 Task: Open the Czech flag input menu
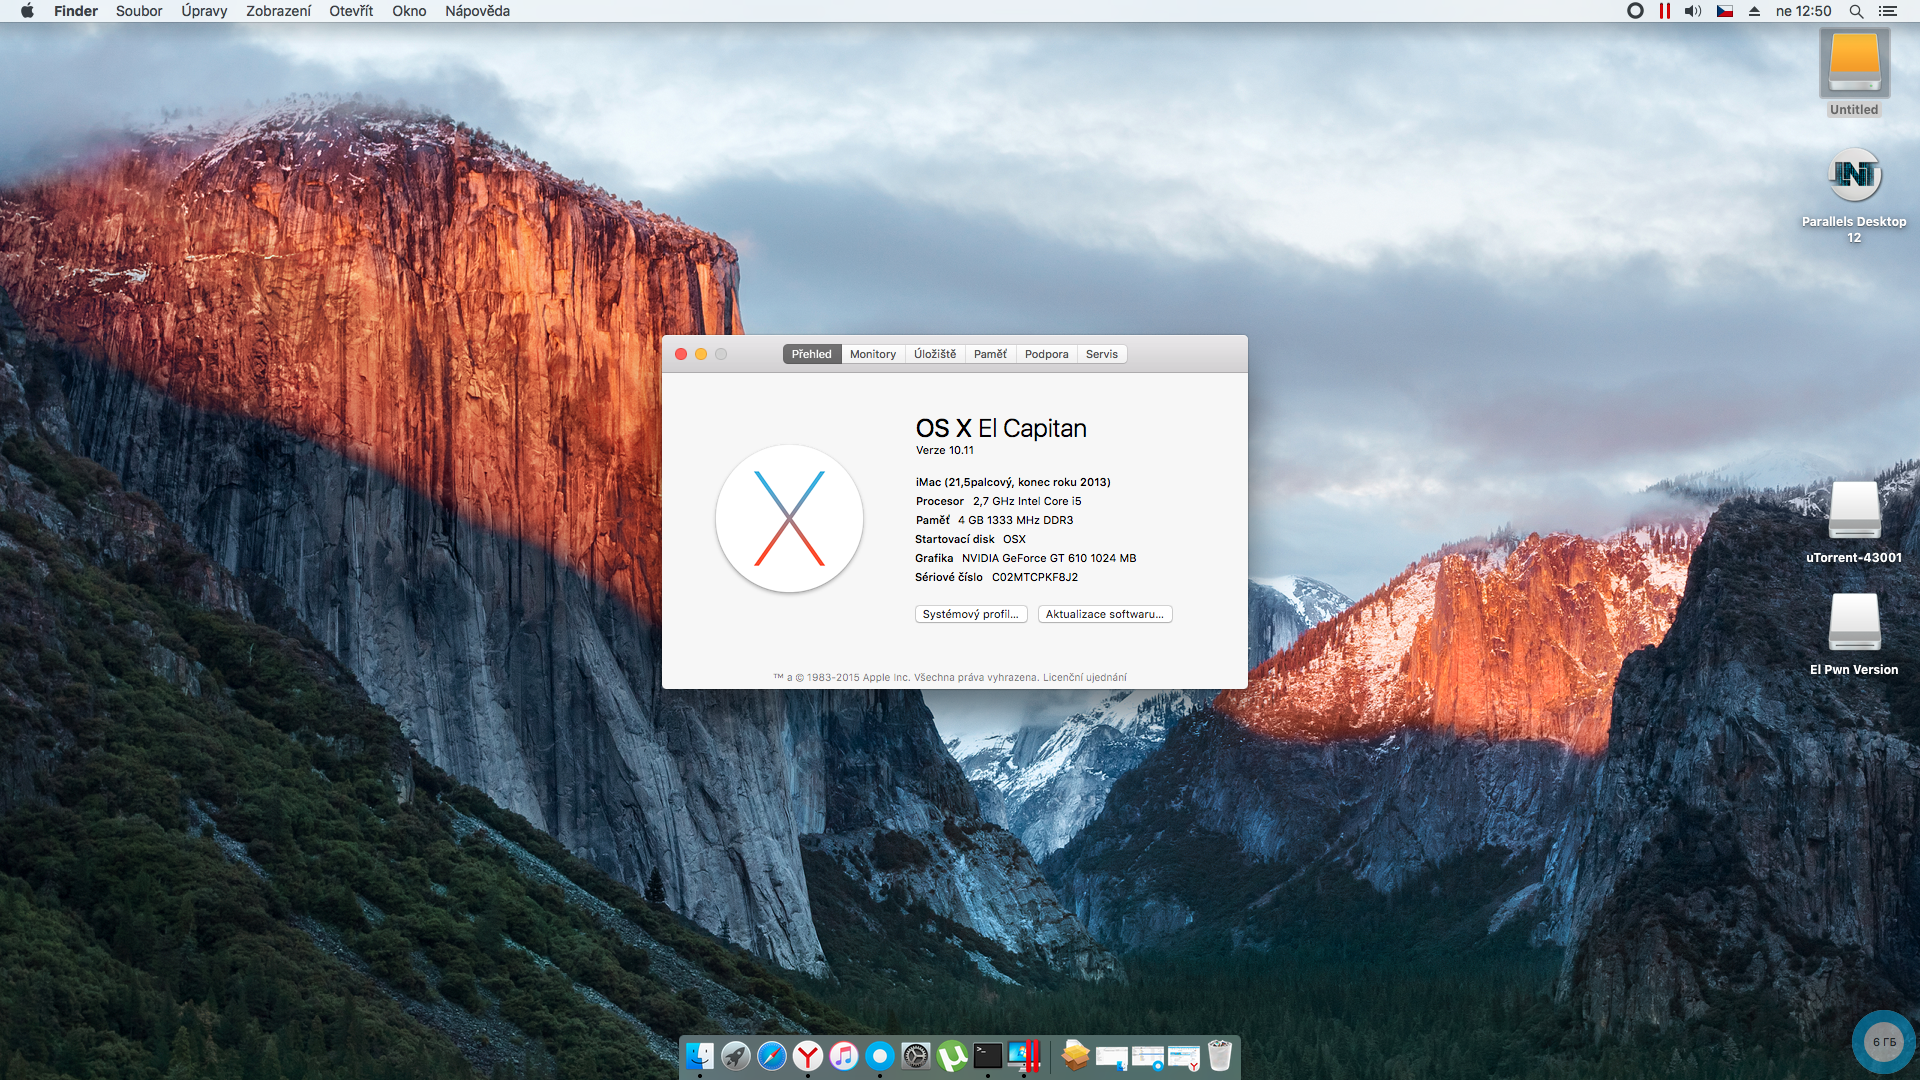coord(1725,11)
